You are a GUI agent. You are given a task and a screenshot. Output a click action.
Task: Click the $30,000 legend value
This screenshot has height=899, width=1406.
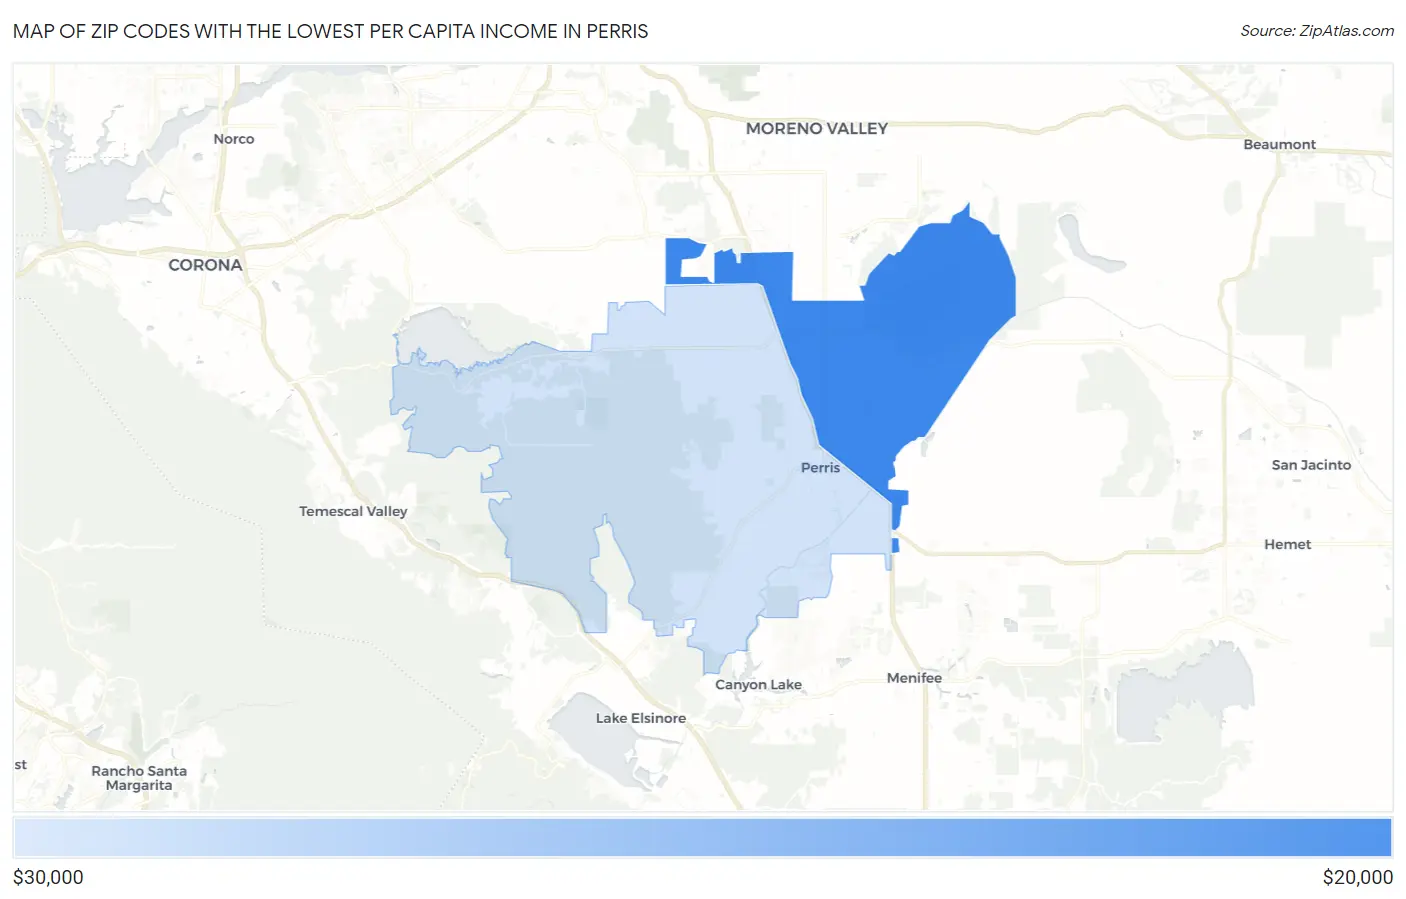tap(48, 877)
